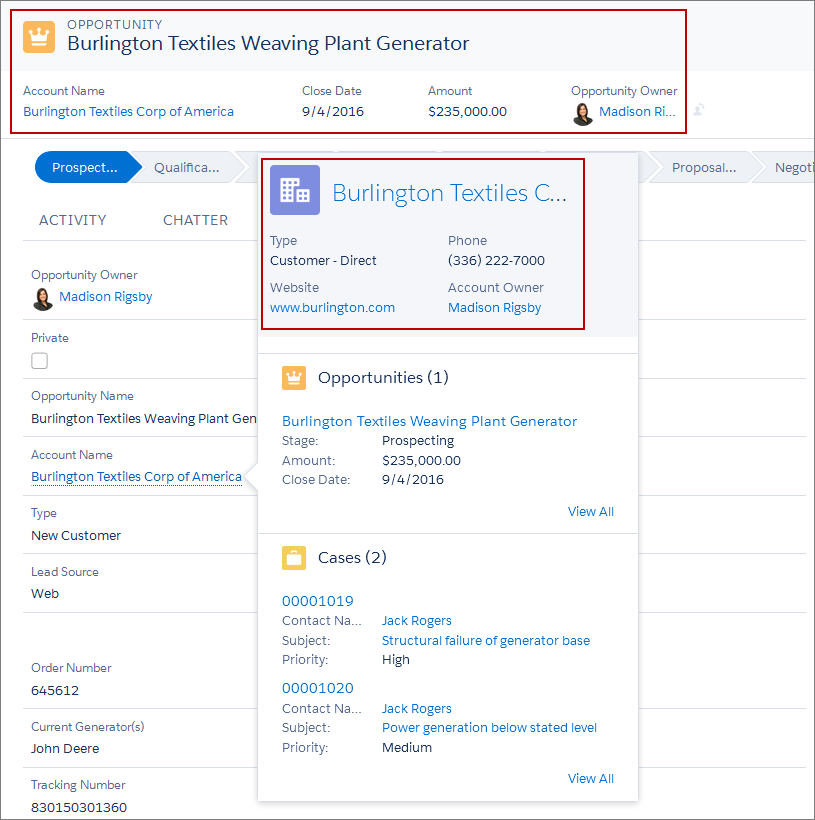Open case 00001019
This screenshot has height=820, width=815.
318,600
